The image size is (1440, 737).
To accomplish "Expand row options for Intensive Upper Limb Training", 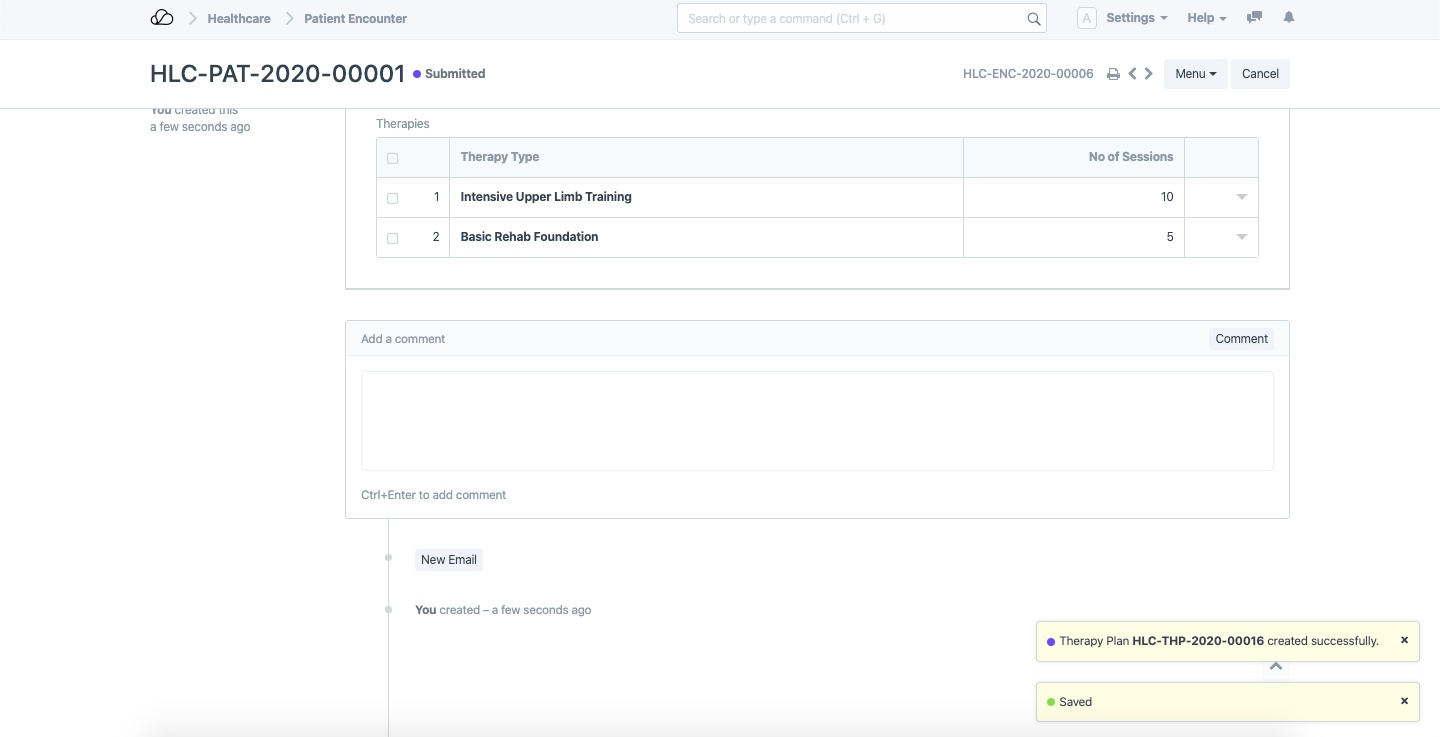I will [1241, 197].
